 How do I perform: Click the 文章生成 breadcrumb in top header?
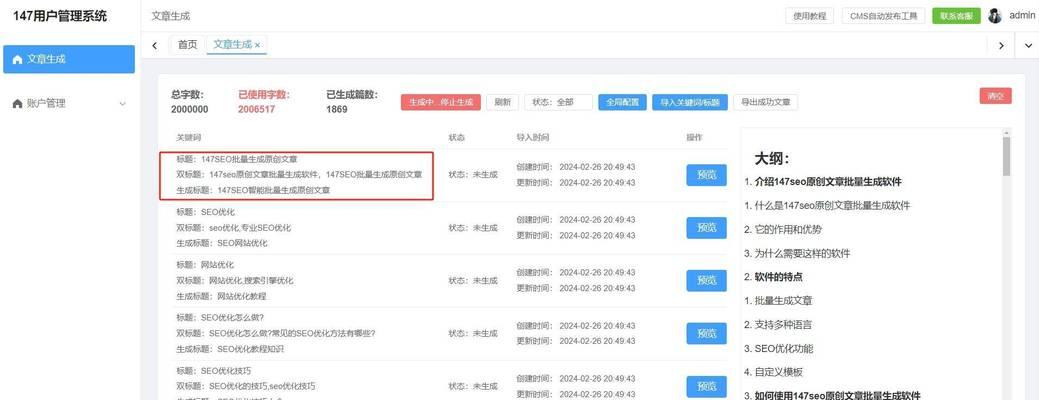170,16
